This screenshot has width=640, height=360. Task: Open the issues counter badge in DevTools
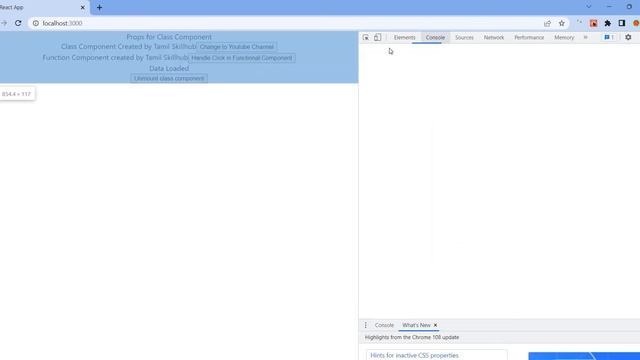point(609,37)
